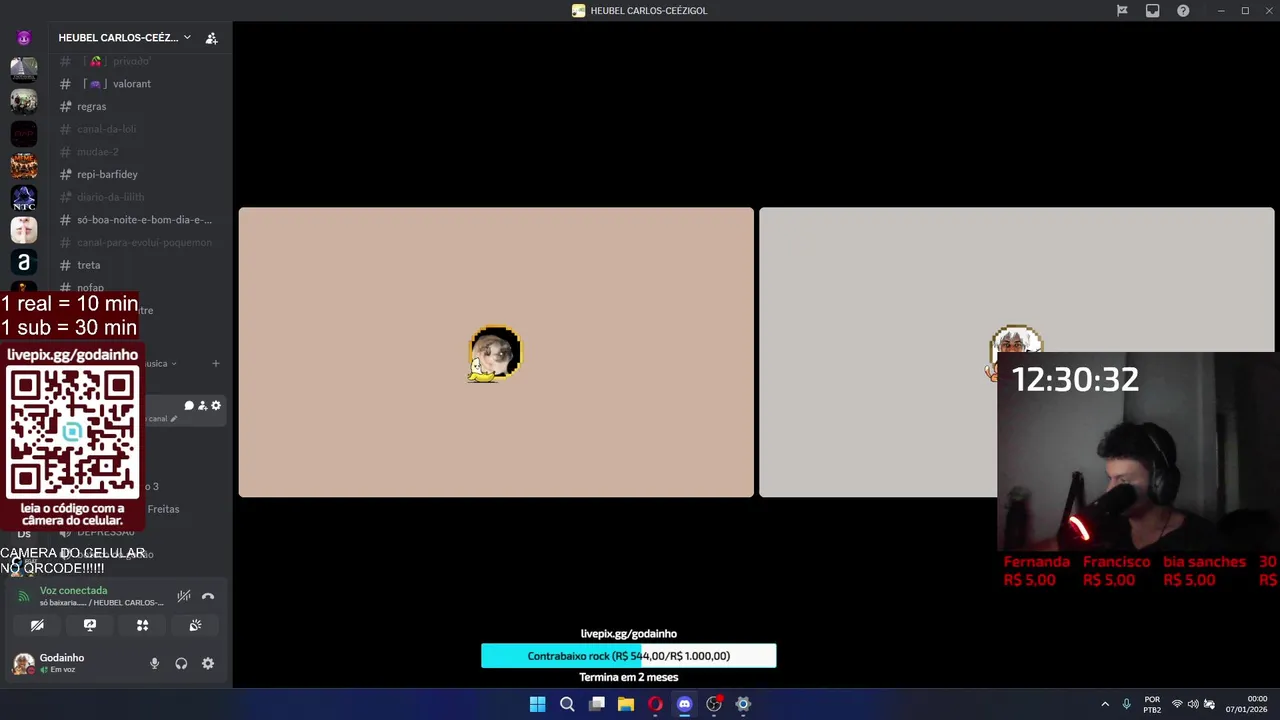Click left participant's avatar
The width and height of the screenshot is (1280, 720).
[495, 353]
